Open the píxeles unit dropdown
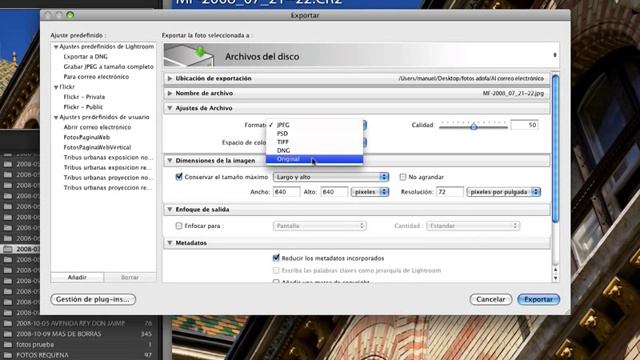 click(370, 191)
